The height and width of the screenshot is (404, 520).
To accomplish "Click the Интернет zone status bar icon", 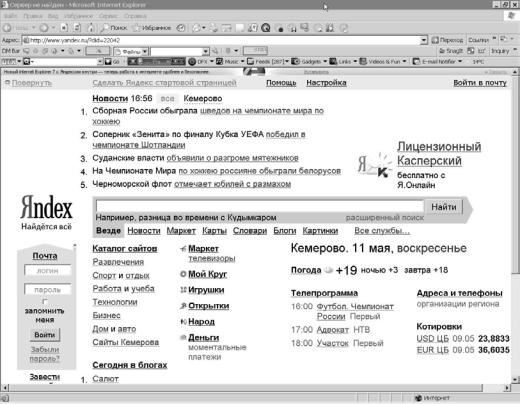I will (x=418, y=398).
